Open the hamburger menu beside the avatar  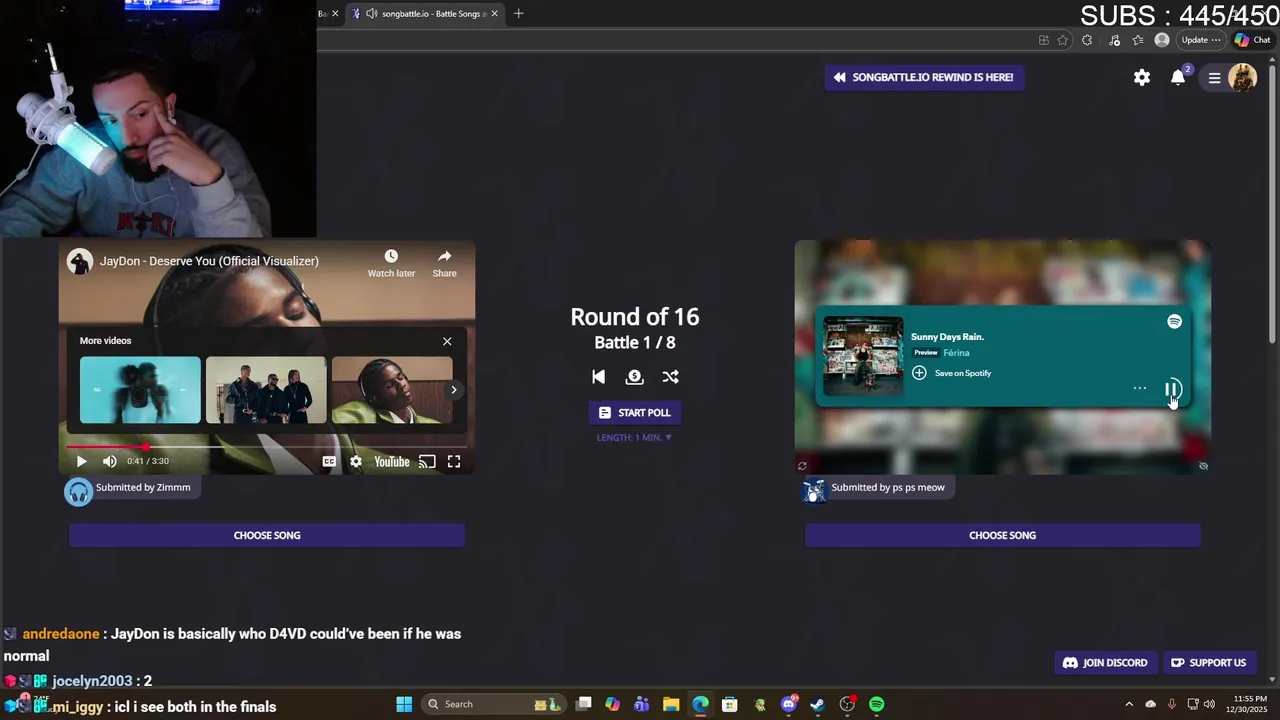click(x=1214, y=78)
